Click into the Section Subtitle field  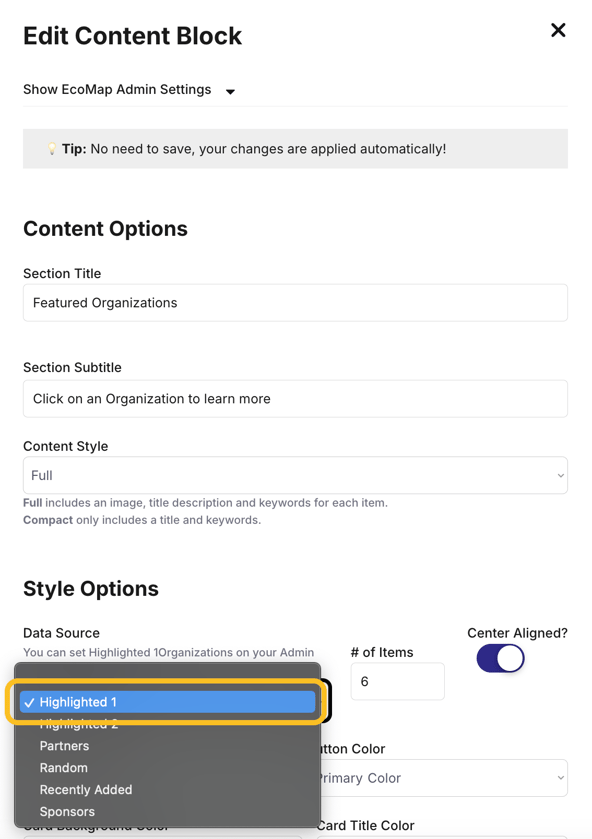(295, 399)
